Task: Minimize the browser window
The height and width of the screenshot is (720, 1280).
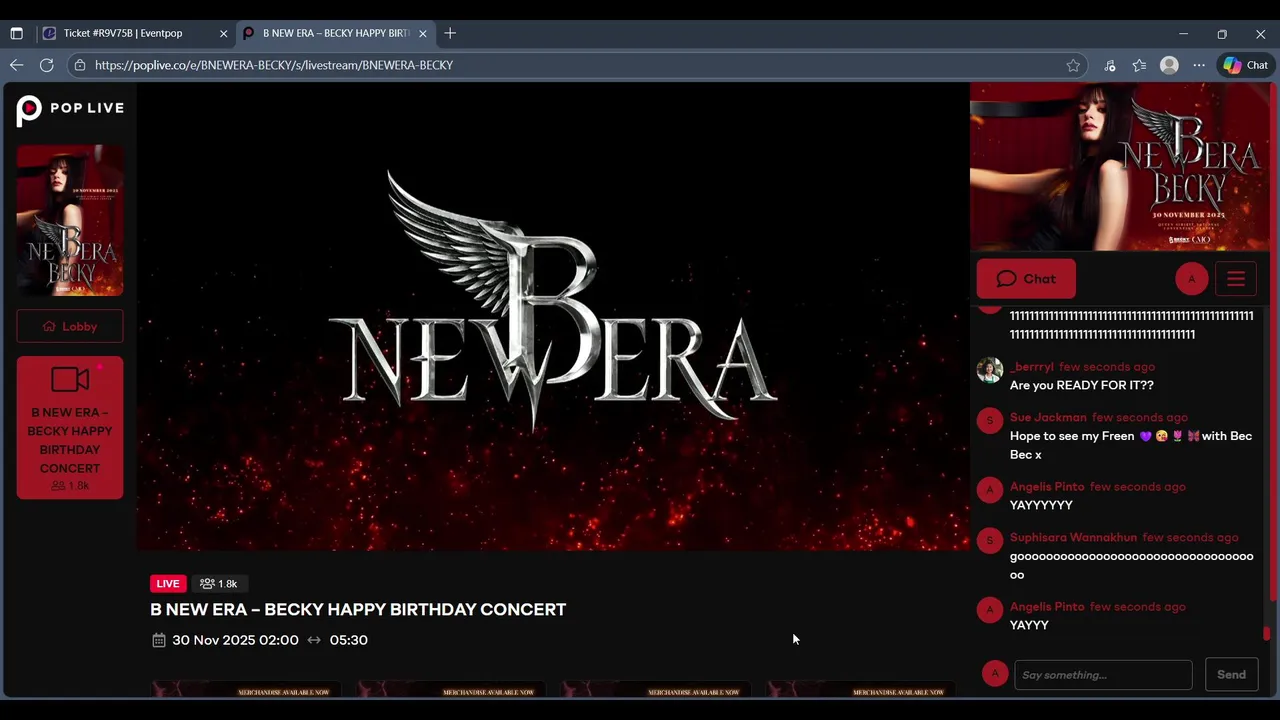Action: (1183, 33)
